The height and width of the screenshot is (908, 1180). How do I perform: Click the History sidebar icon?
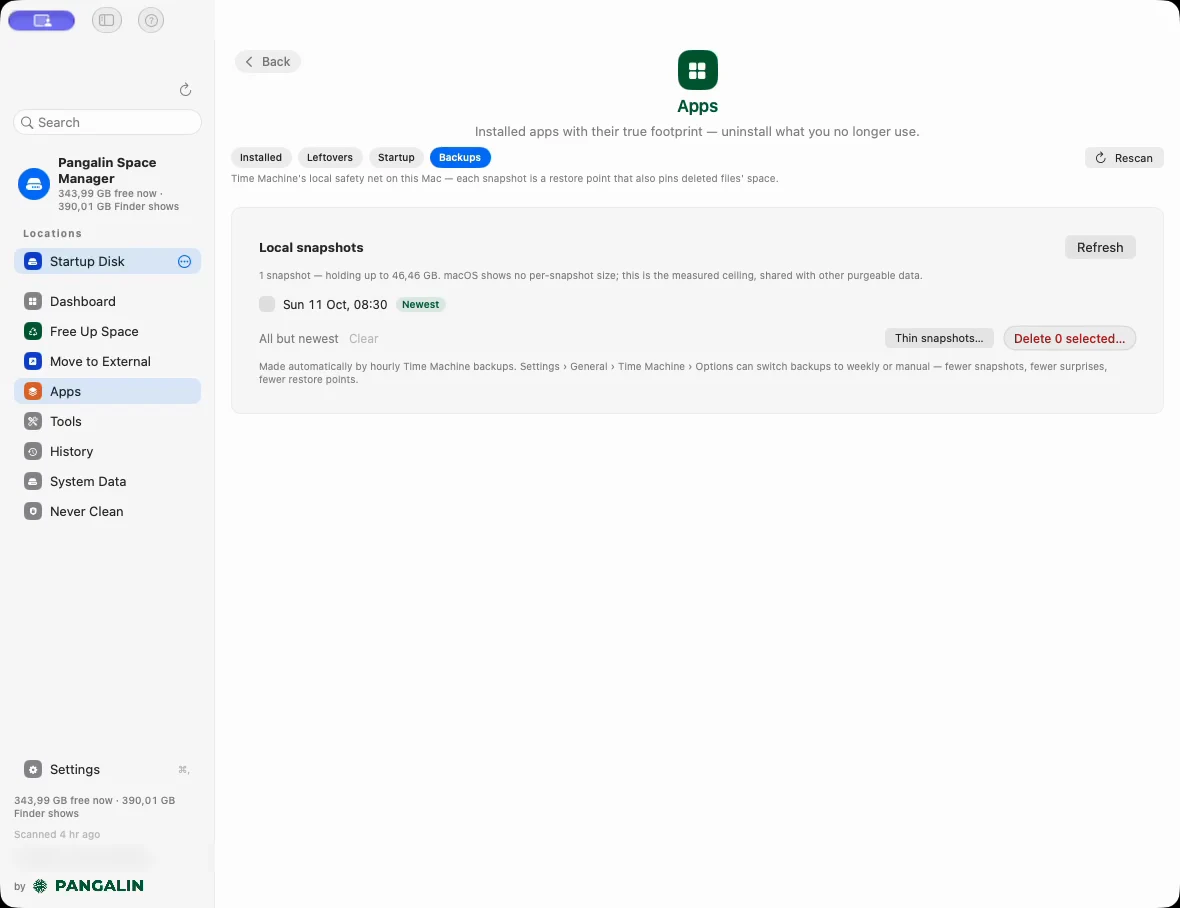coord(32,451)
